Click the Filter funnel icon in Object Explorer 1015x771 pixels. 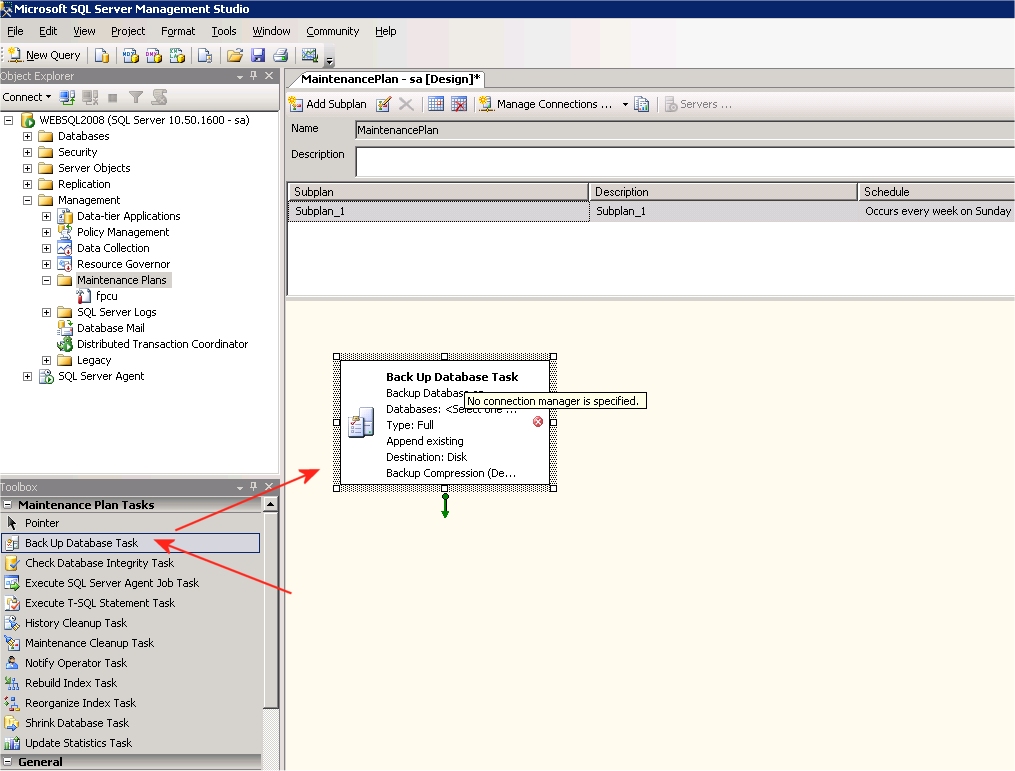tap(135, 98)
